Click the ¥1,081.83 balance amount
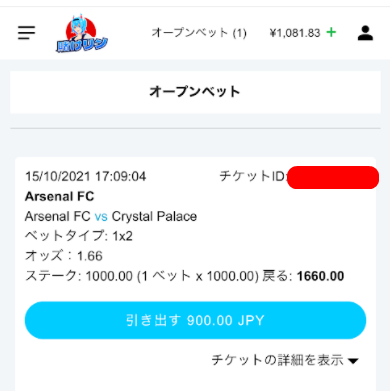This screenshot has width=390, height=391. [295, 33]
